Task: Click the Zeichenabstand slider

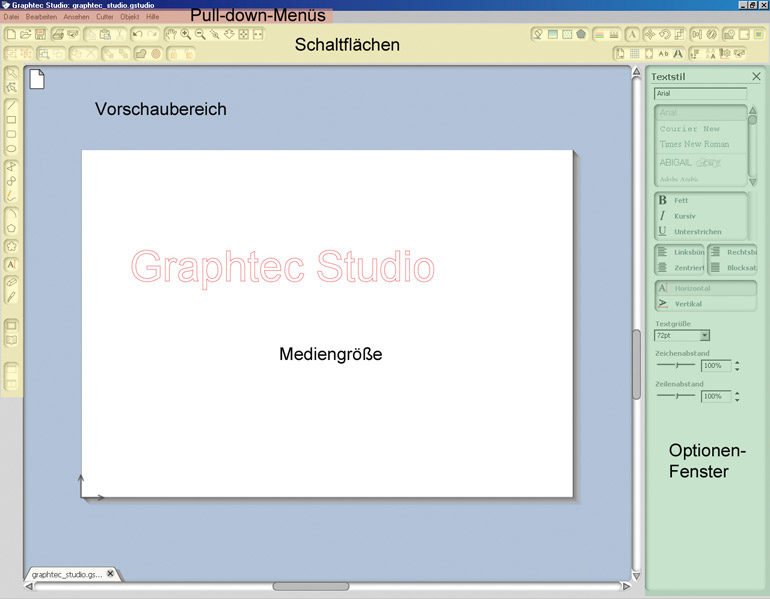Action: click(676, 365)
